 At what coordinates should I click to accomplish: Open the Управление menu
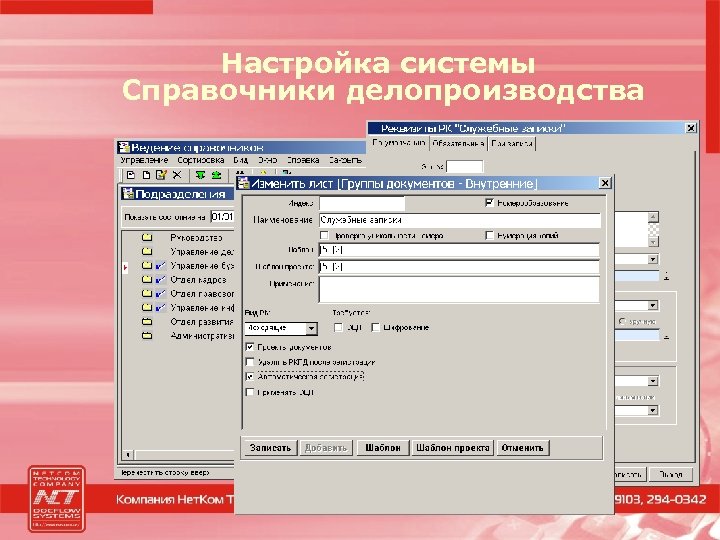pos(144,160)
